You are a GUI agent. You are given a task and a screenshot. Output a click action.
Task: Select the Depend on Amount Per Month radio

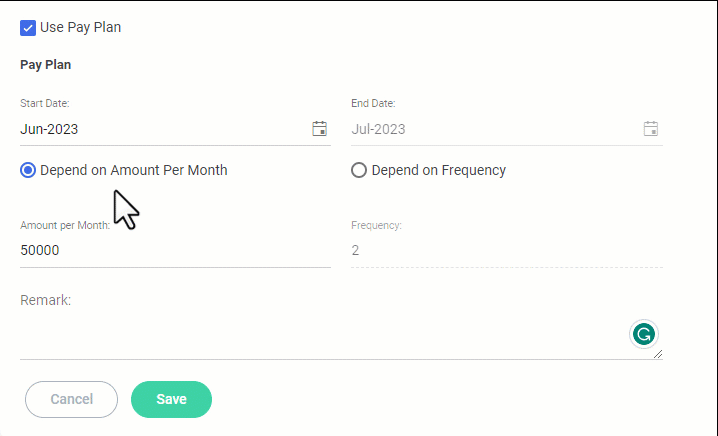[28, 170]
